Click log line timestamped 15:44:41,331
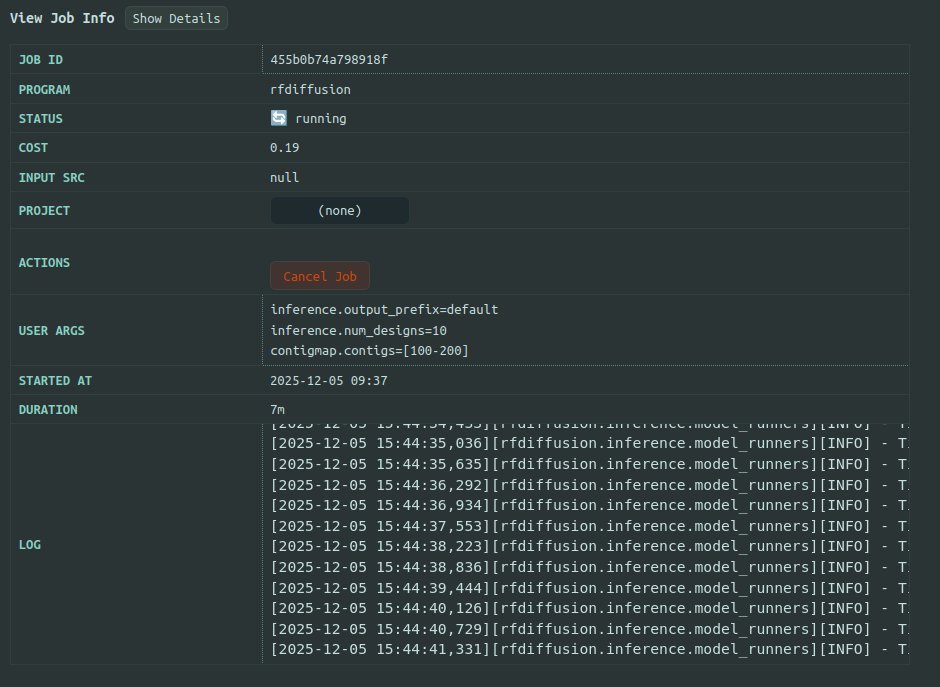Viewport: 940px width, 687px height. 589,649
